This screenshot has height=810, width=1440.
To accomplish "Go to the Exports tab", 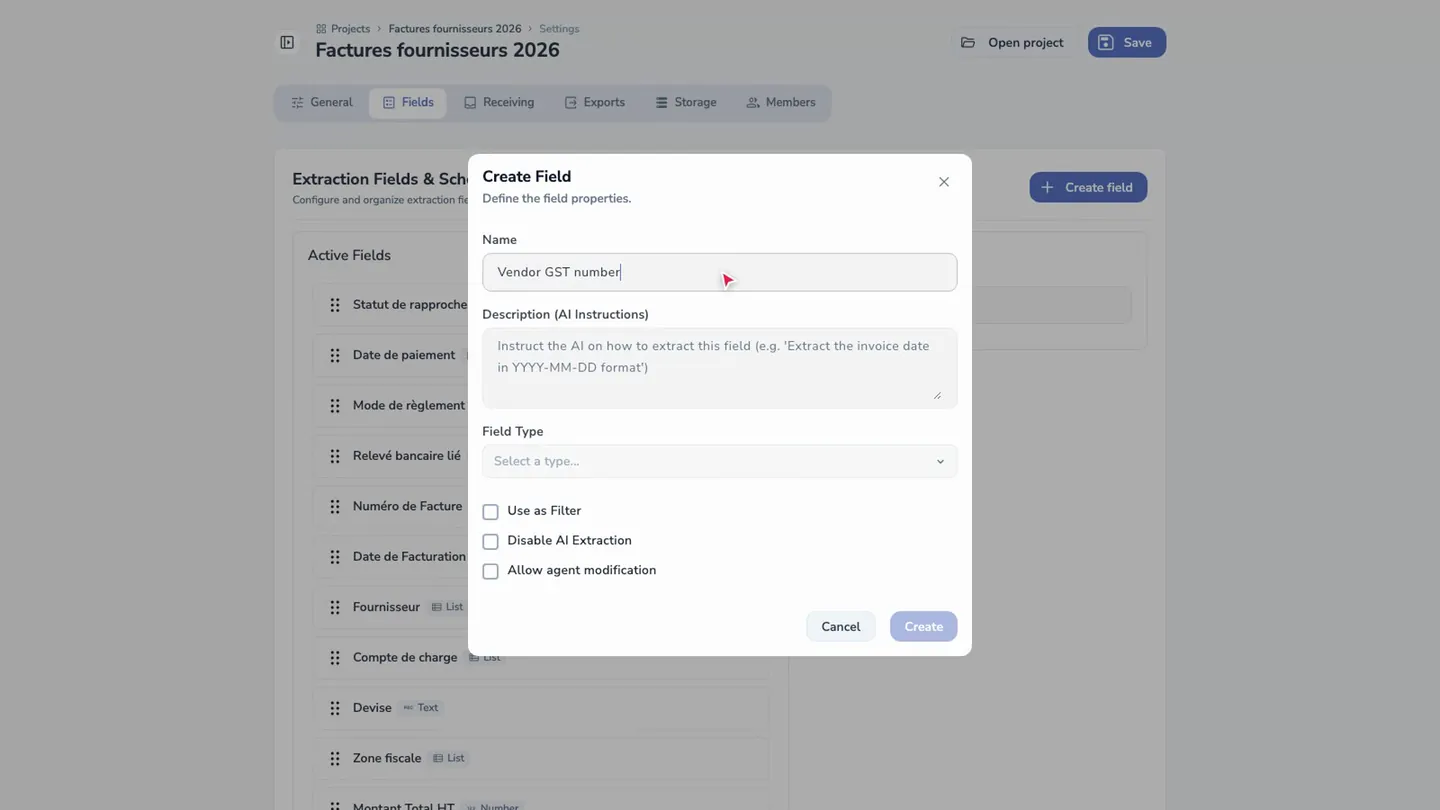I will (595, 103).
